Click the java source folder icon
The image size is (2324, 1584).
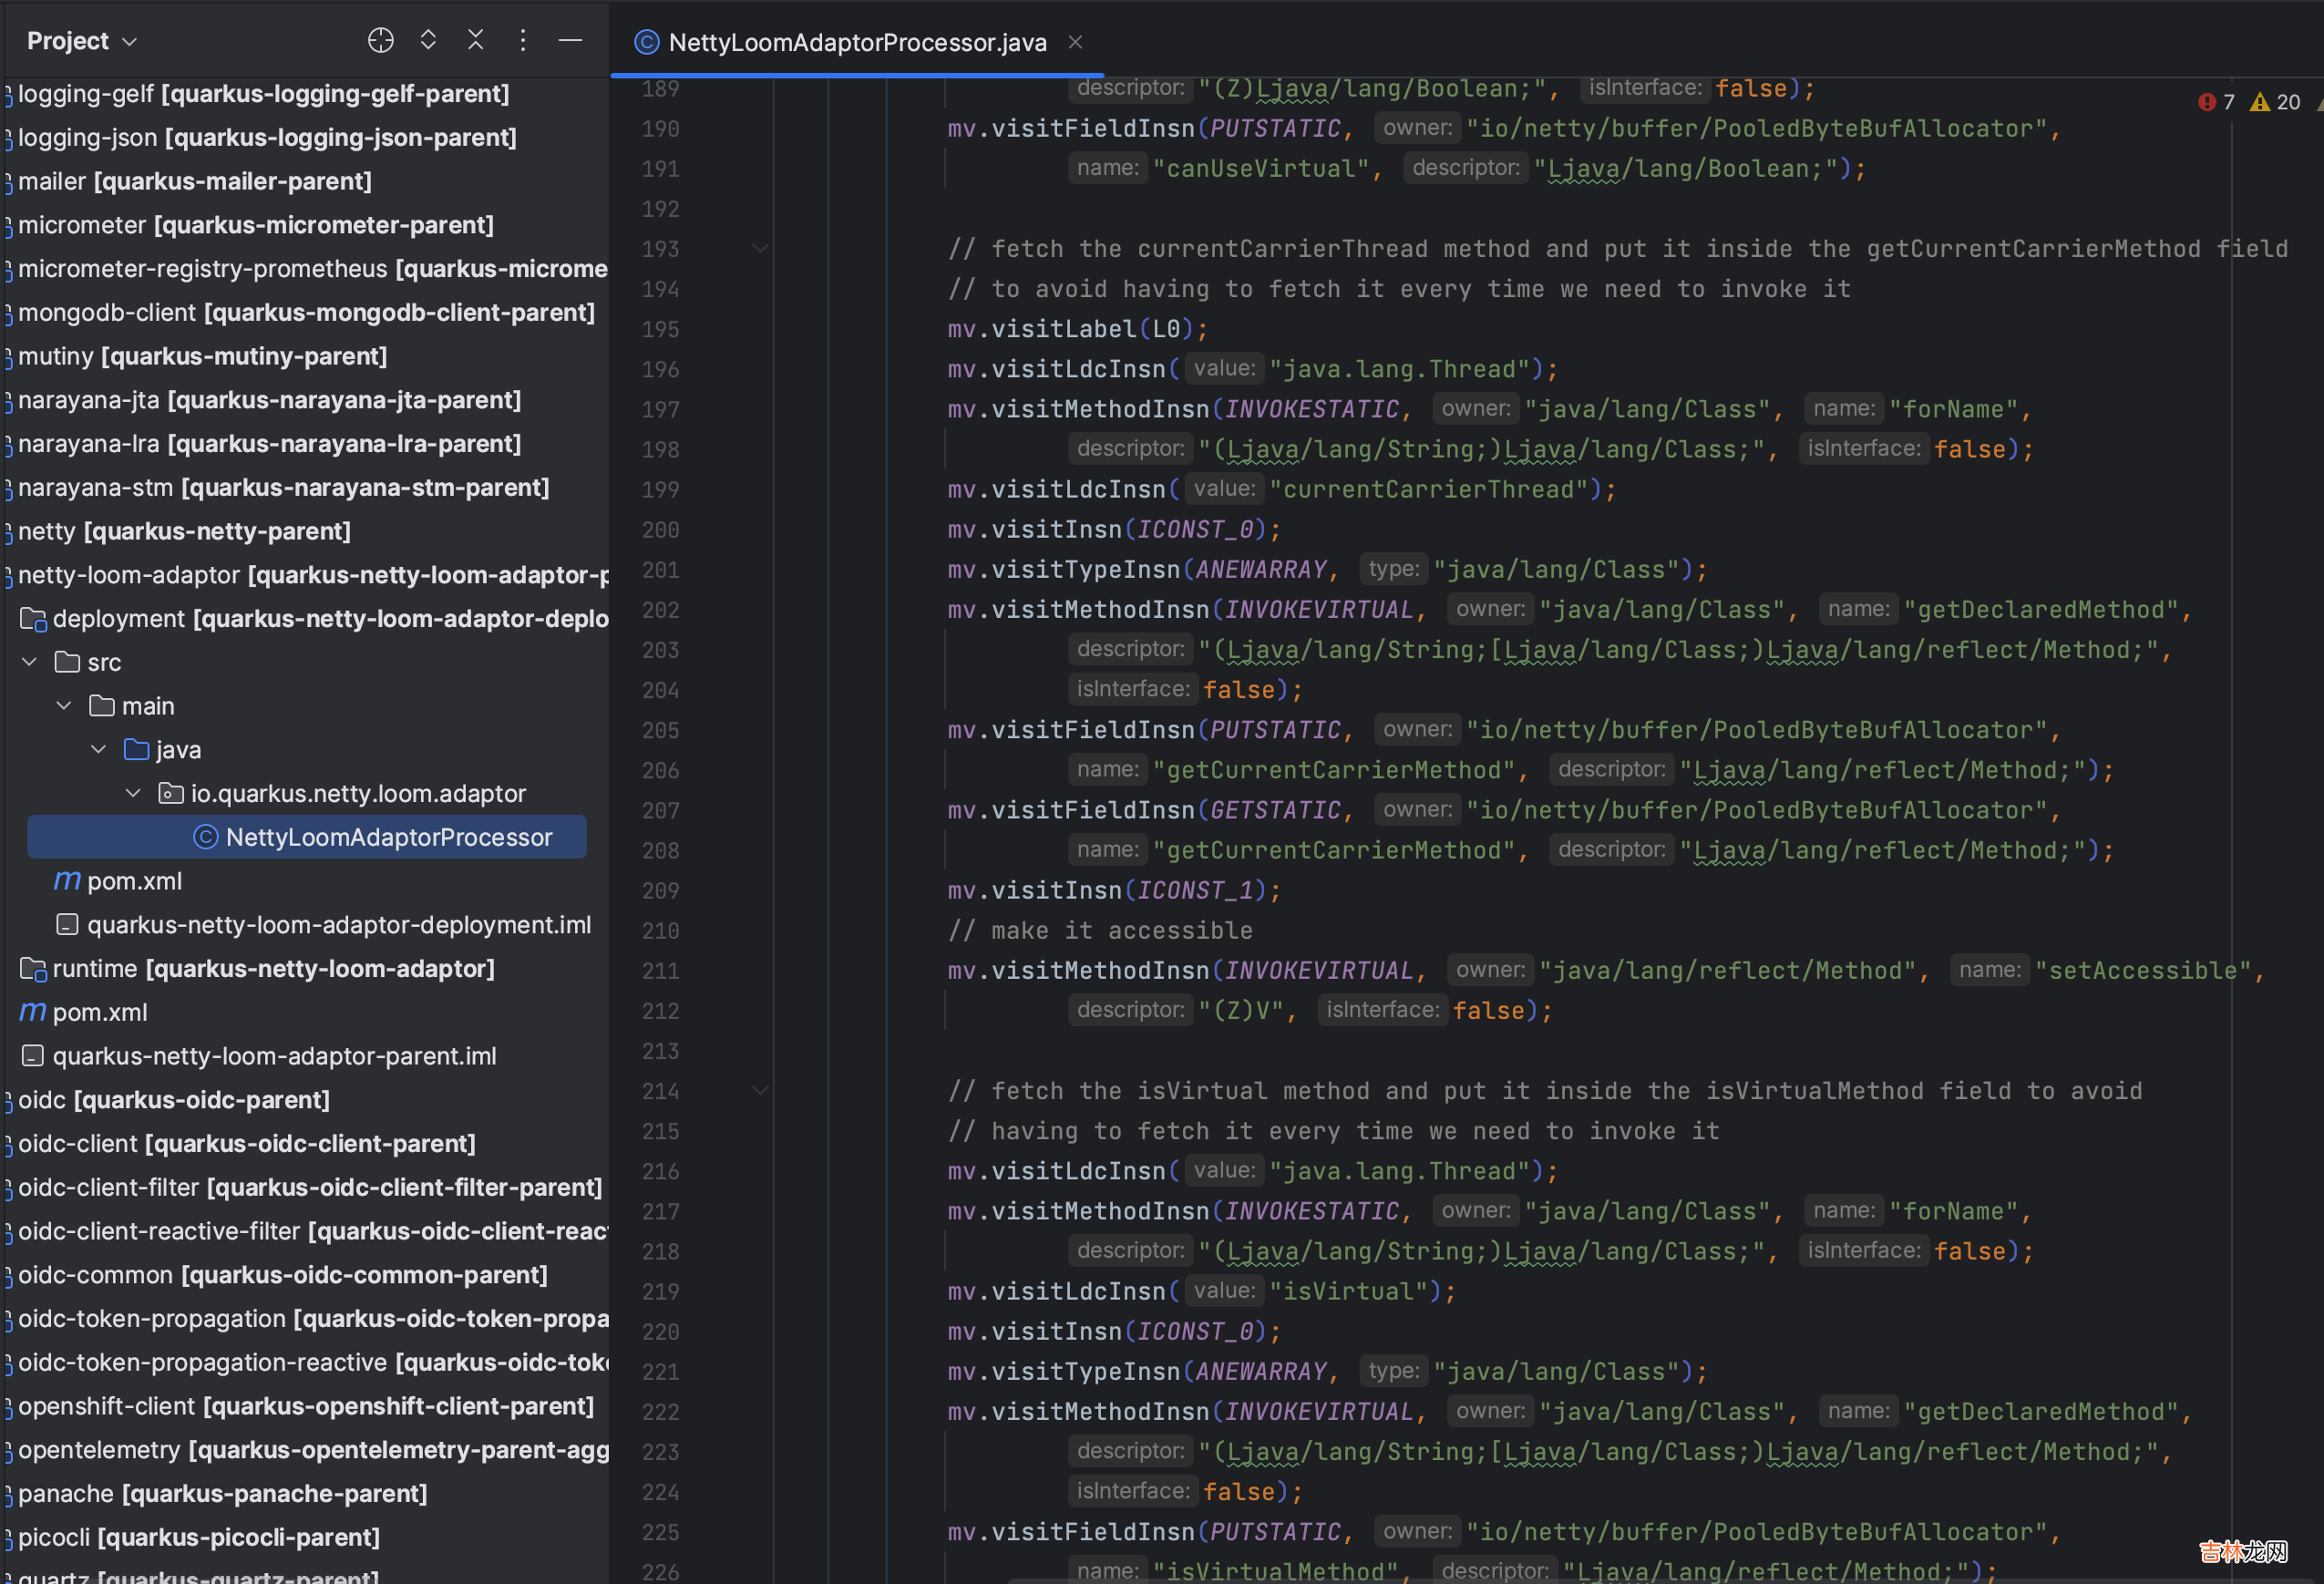(136, 749)
